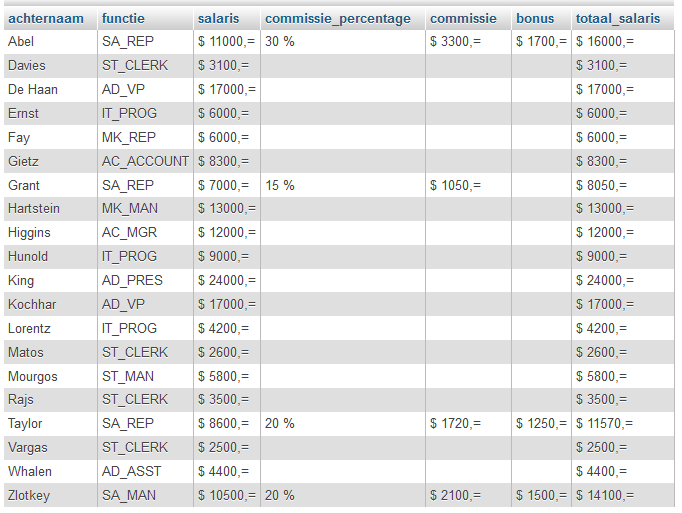Click Whalen's AD_ASST function cell
Viewport: 682px width, 513px height.
pyautogui.click(x=131, y=471)
